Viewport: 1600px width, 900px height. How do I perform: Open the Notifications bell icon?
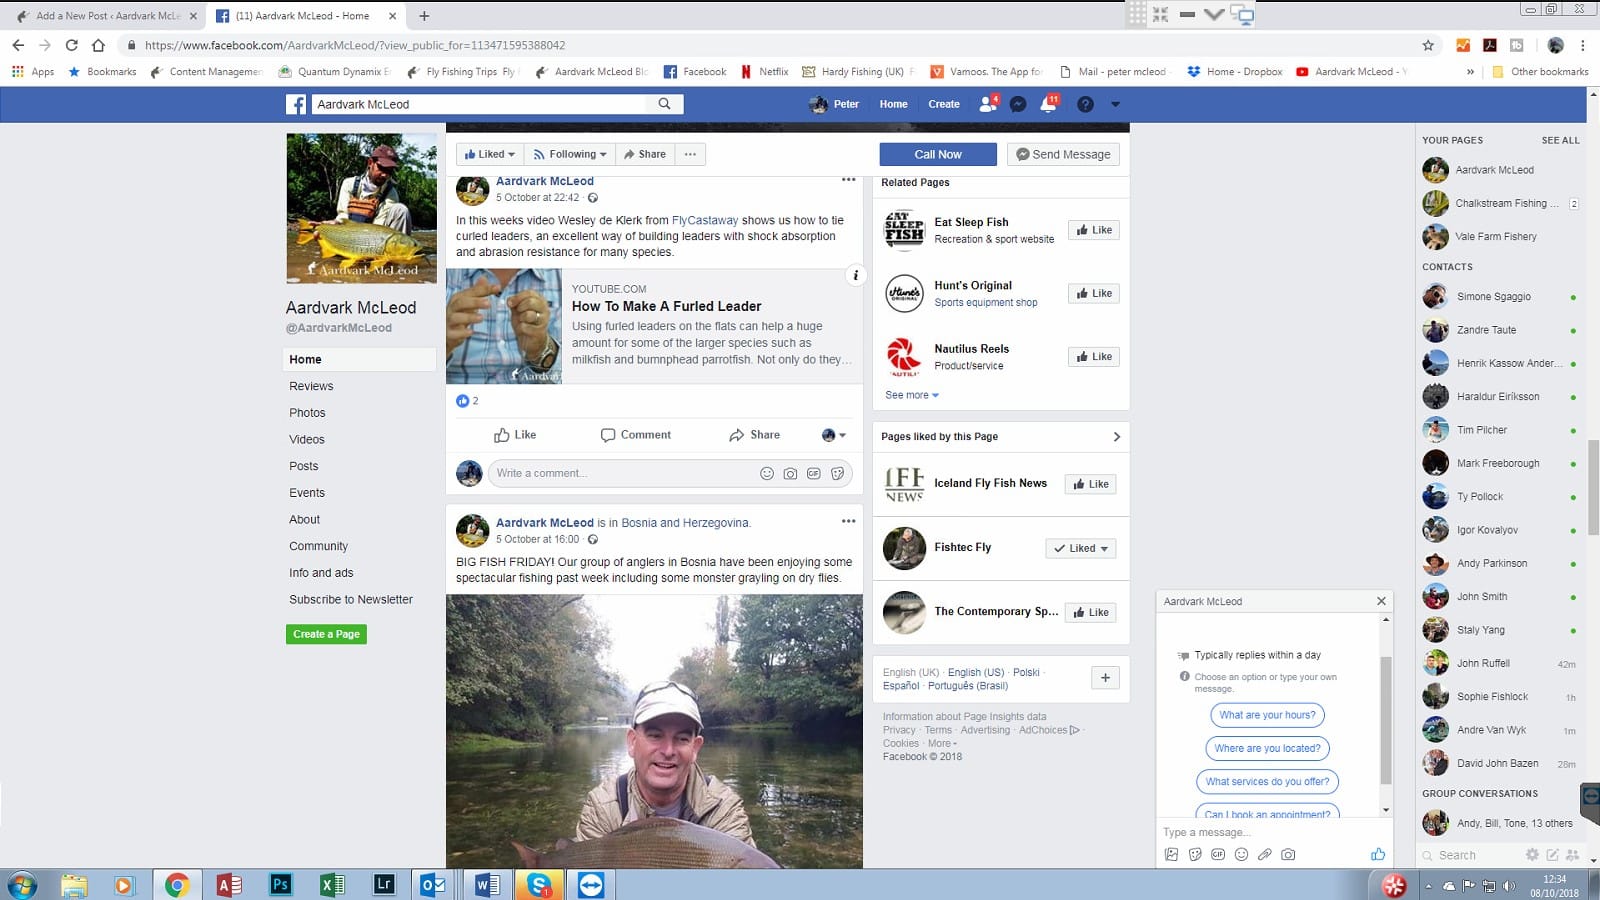tap(1048, 104)
